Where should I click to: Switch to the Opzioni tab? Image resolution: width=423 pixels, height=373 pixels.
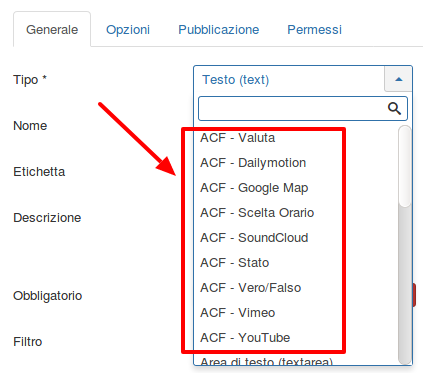pyautogui.click(x=128, y=30)
